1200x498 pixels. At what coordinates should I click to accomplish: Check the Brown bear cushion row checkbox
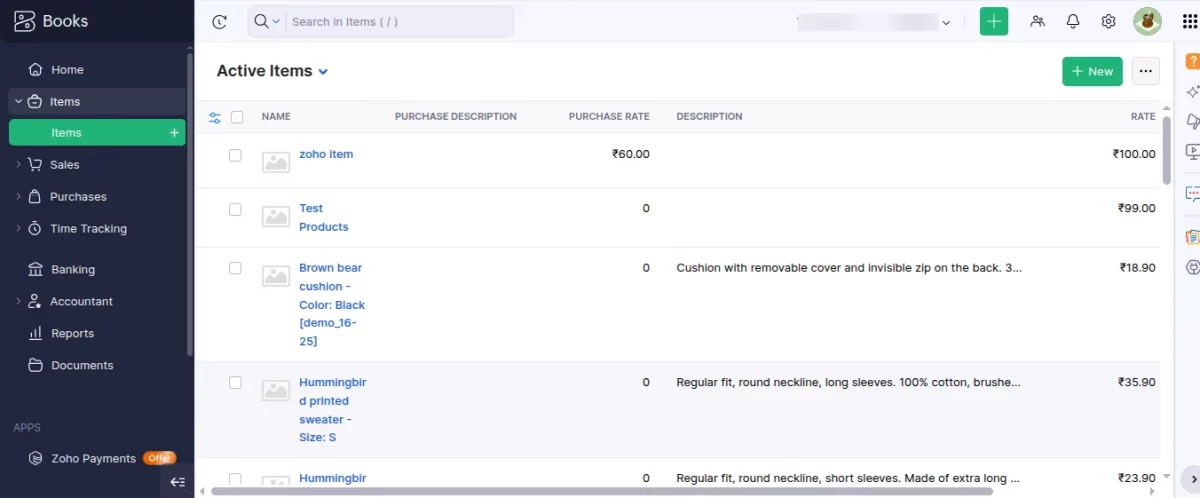235,268
